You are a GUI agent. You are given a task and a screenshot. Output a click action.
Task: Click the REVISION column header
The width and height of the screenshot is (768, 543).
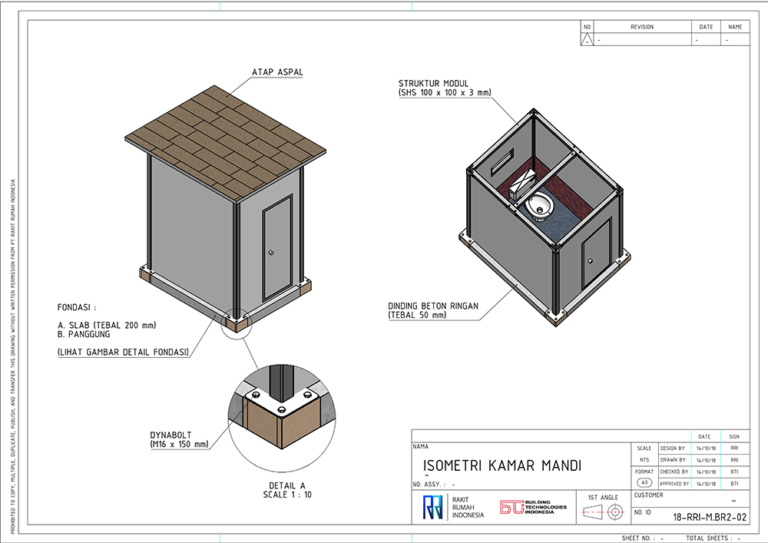641,27
